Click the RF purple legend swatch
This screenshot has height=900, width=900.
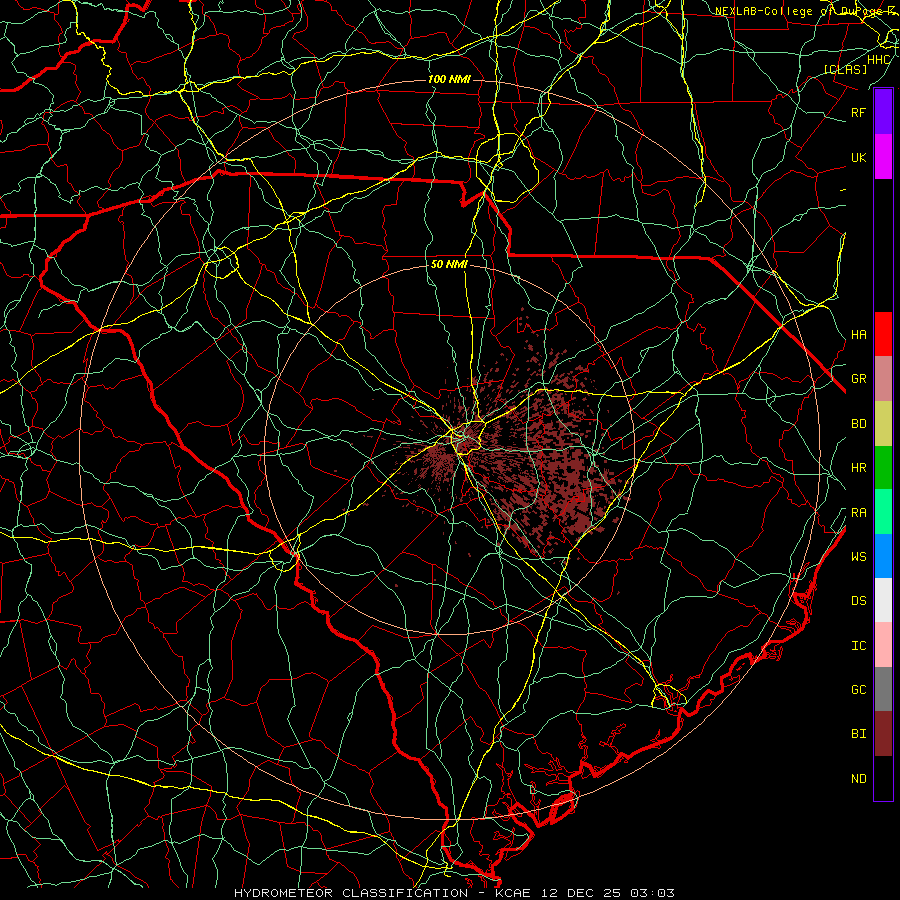pyautogui.click(x=883, y=112)
